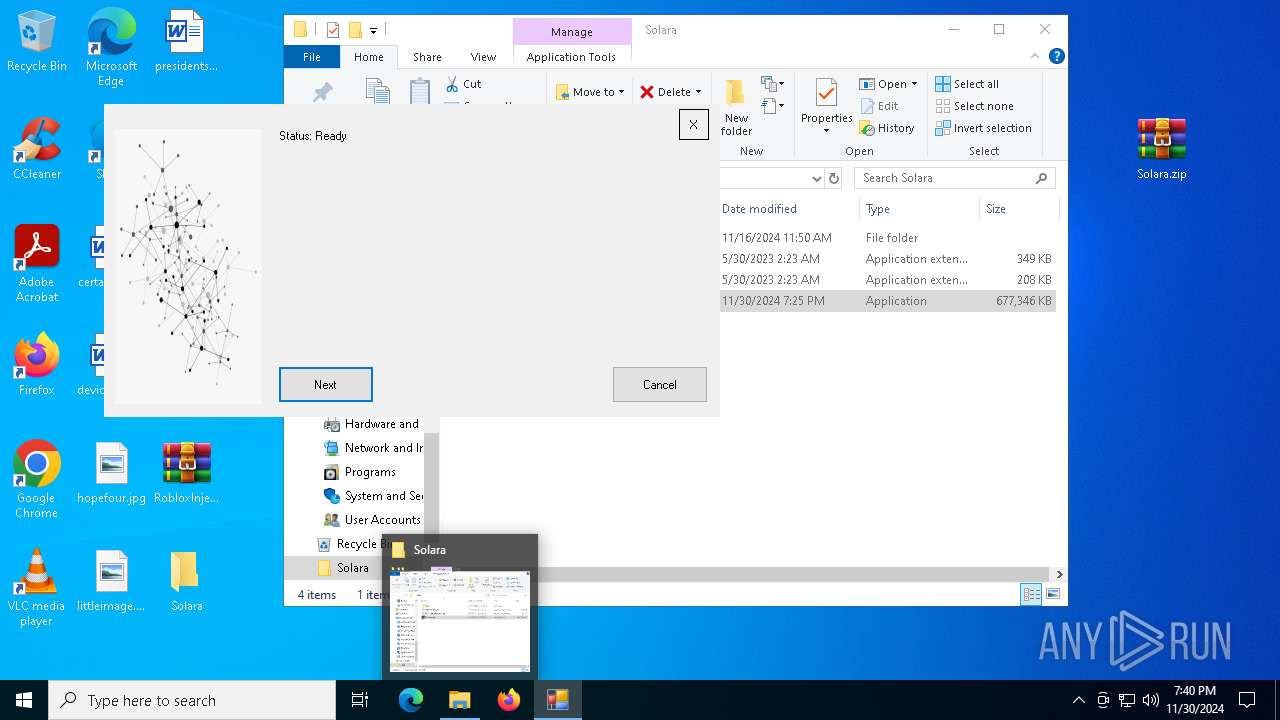The height and width of the screenshot is (720, 1280).
Task: Create a New folder
Action: click(x=736, y=108)
